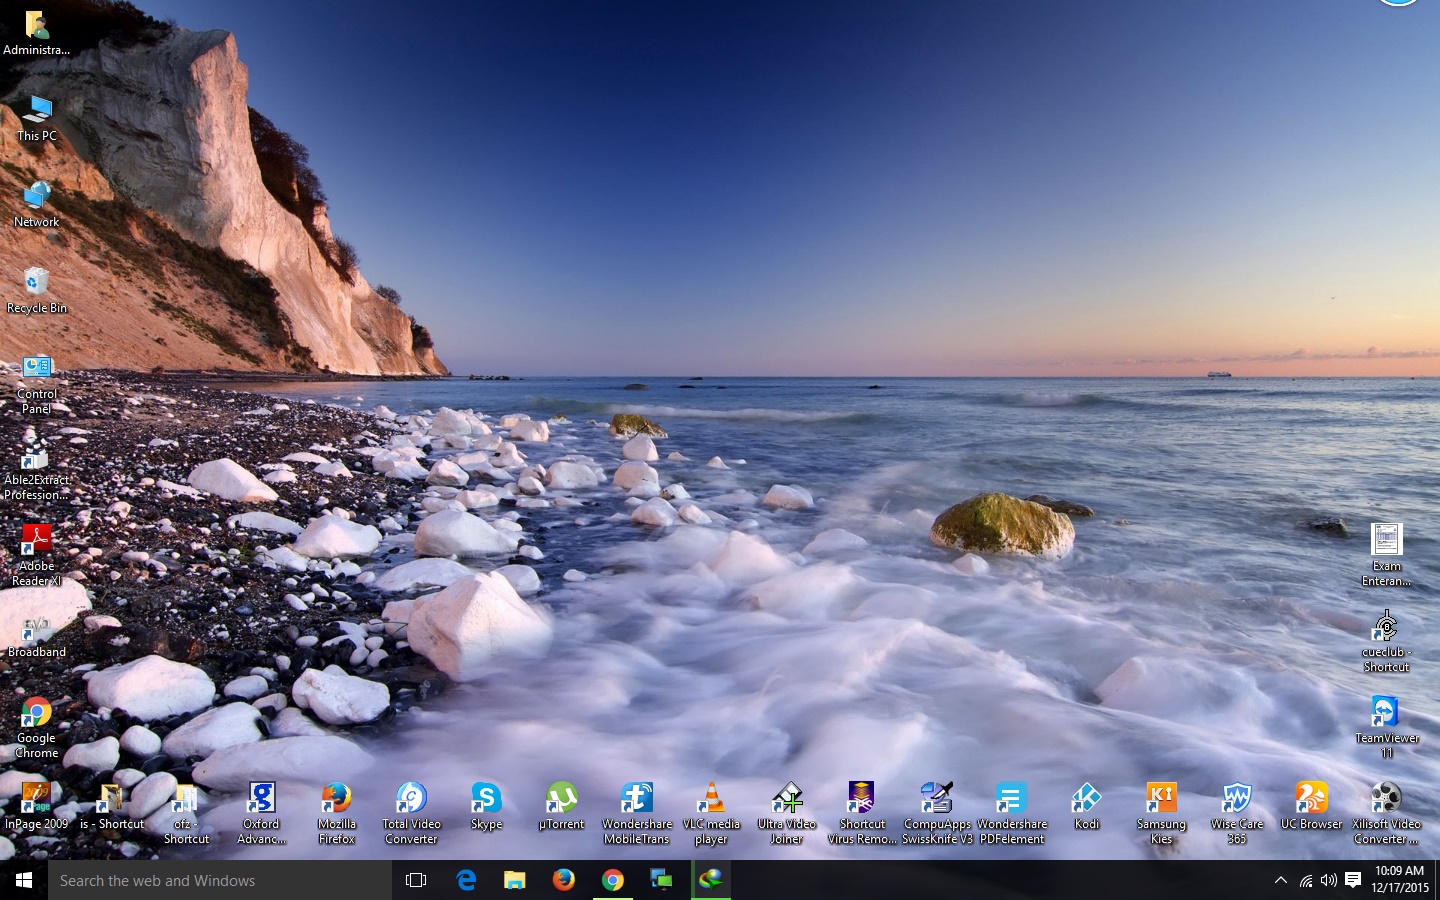
Task: Select the Adobe Reader XI shortcut
Action: [36, 557]
